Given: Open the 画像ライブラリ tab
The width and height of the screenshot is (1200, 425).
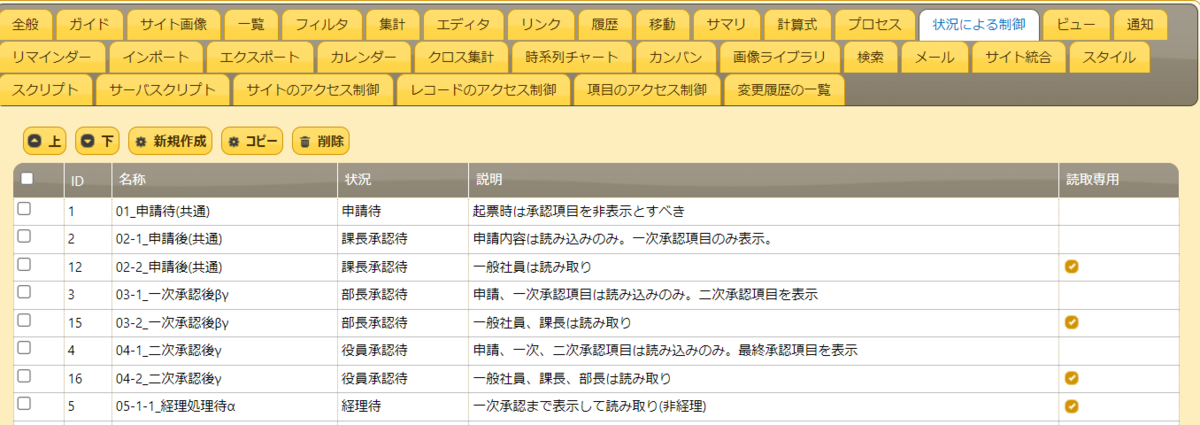Looking at the screenshot, I should [x=782, y=57].
